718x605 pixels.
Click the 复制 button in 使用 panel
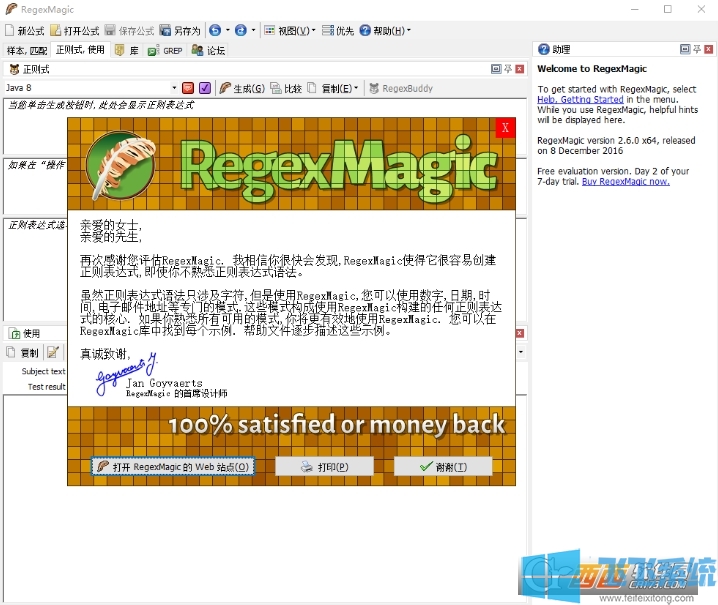tap(23, 352)
